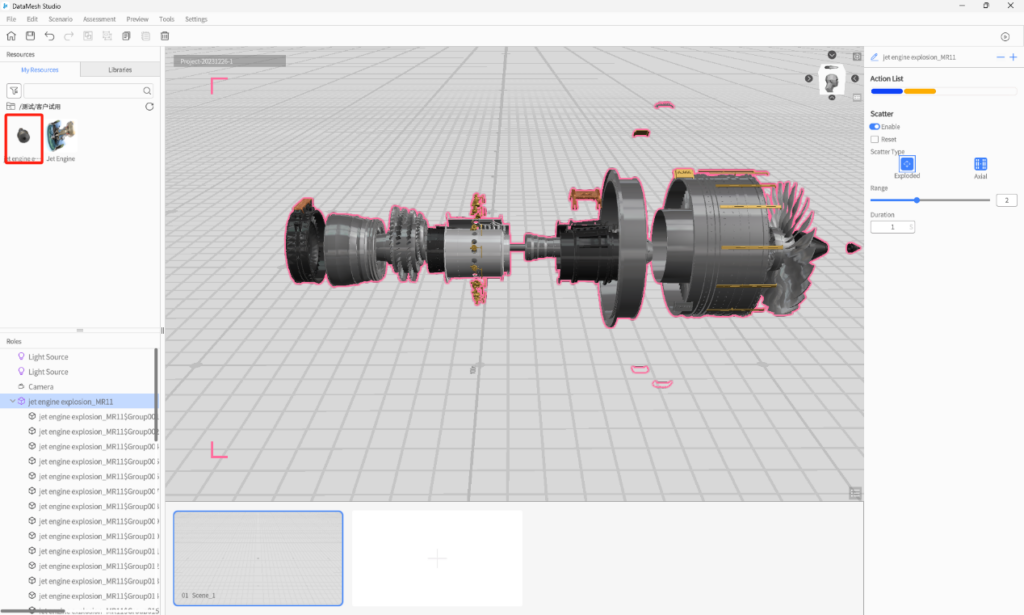Open the Tools menu

tap(167, 19)
